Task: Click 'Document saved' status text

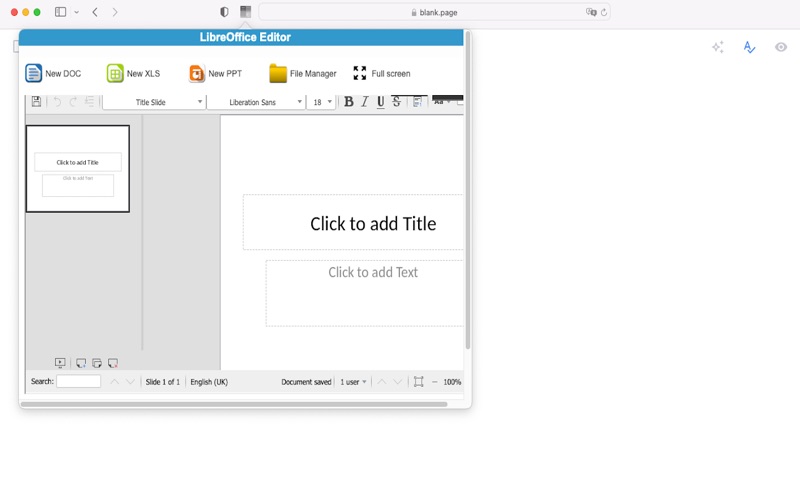Action: 306,382
